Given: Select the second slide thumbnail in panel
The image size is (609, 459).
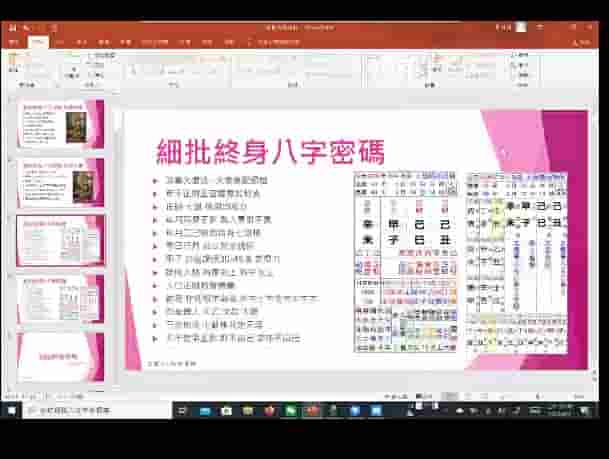Looking at the screenshot, I should (x=61, y=183).
